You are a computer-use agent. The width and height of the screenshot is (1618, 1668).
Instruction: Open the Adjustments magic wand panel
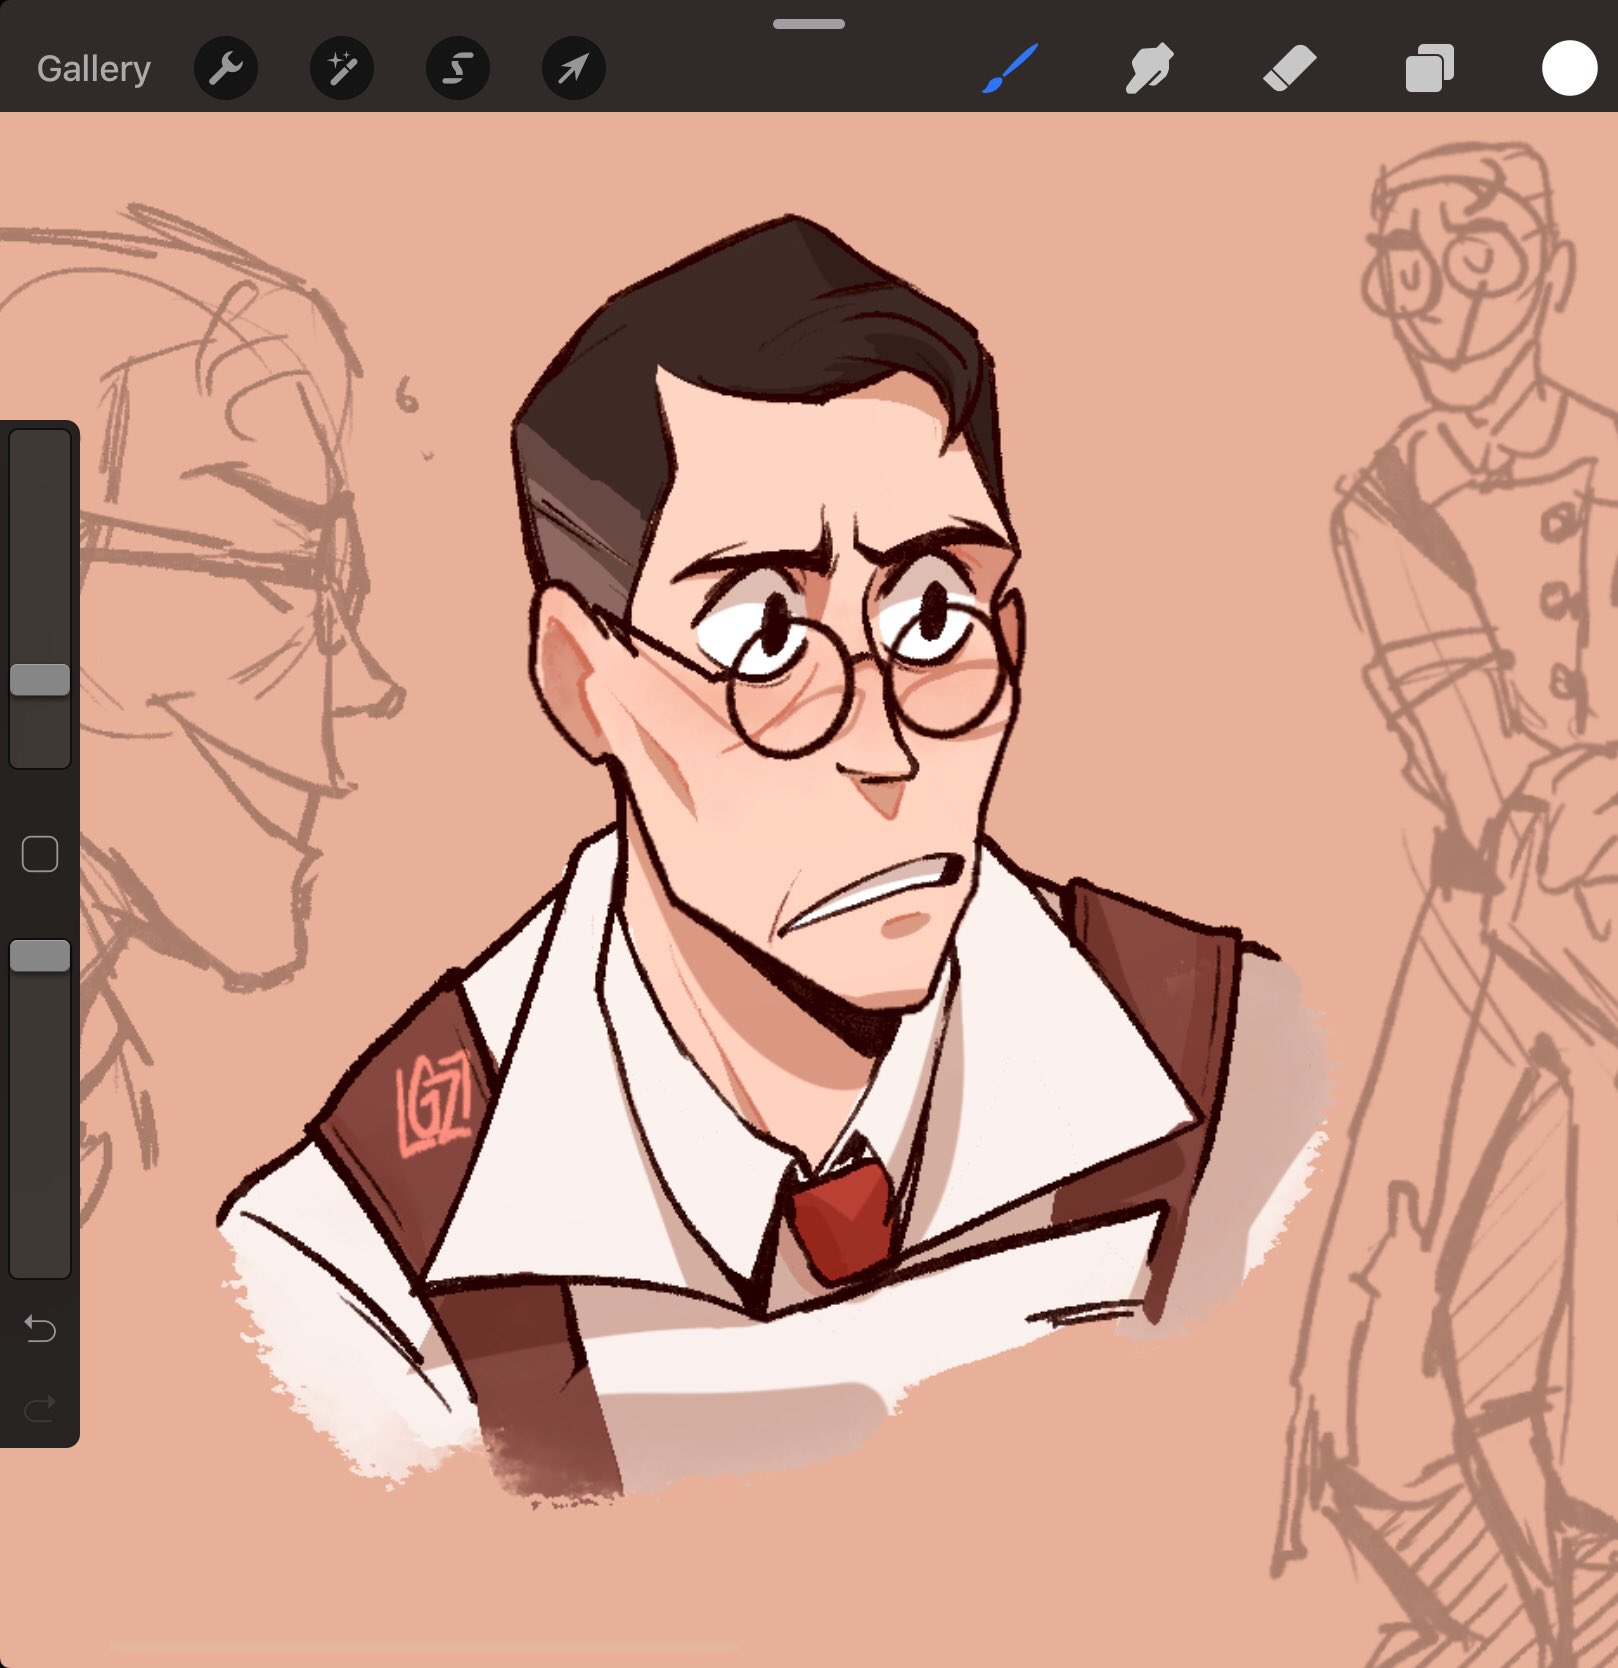[x=341, y=68]
